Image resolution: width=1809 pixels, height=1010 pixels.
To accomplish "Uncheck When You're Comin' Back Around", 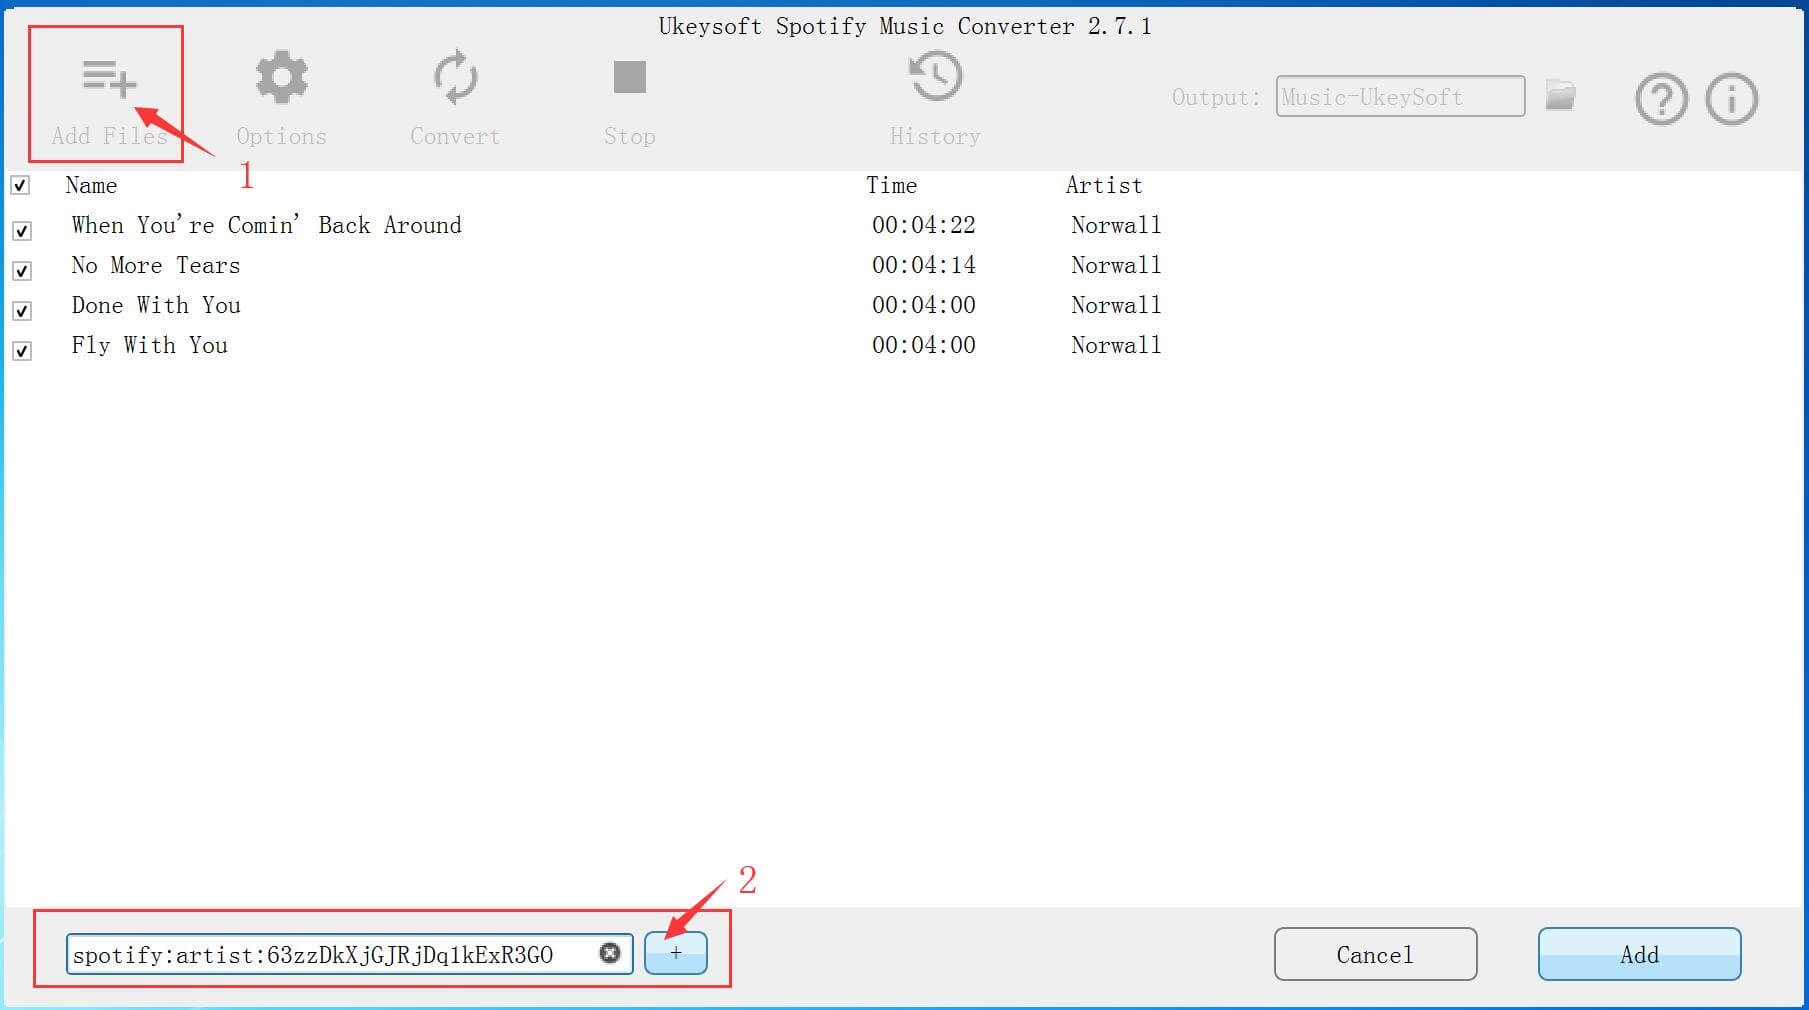I will click(x=22, y=231).
